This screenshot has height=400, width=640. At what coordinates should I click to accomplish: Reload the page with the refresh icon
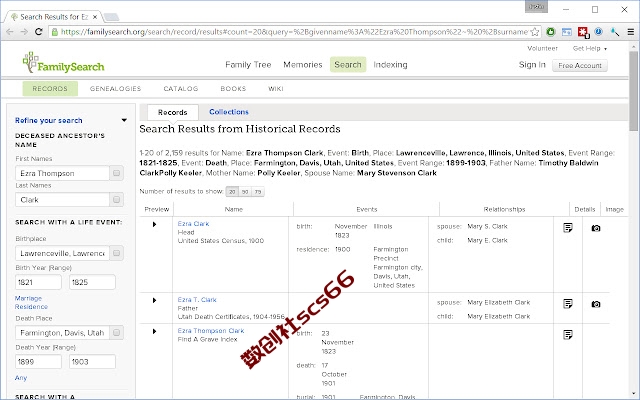tap(39, 32)
